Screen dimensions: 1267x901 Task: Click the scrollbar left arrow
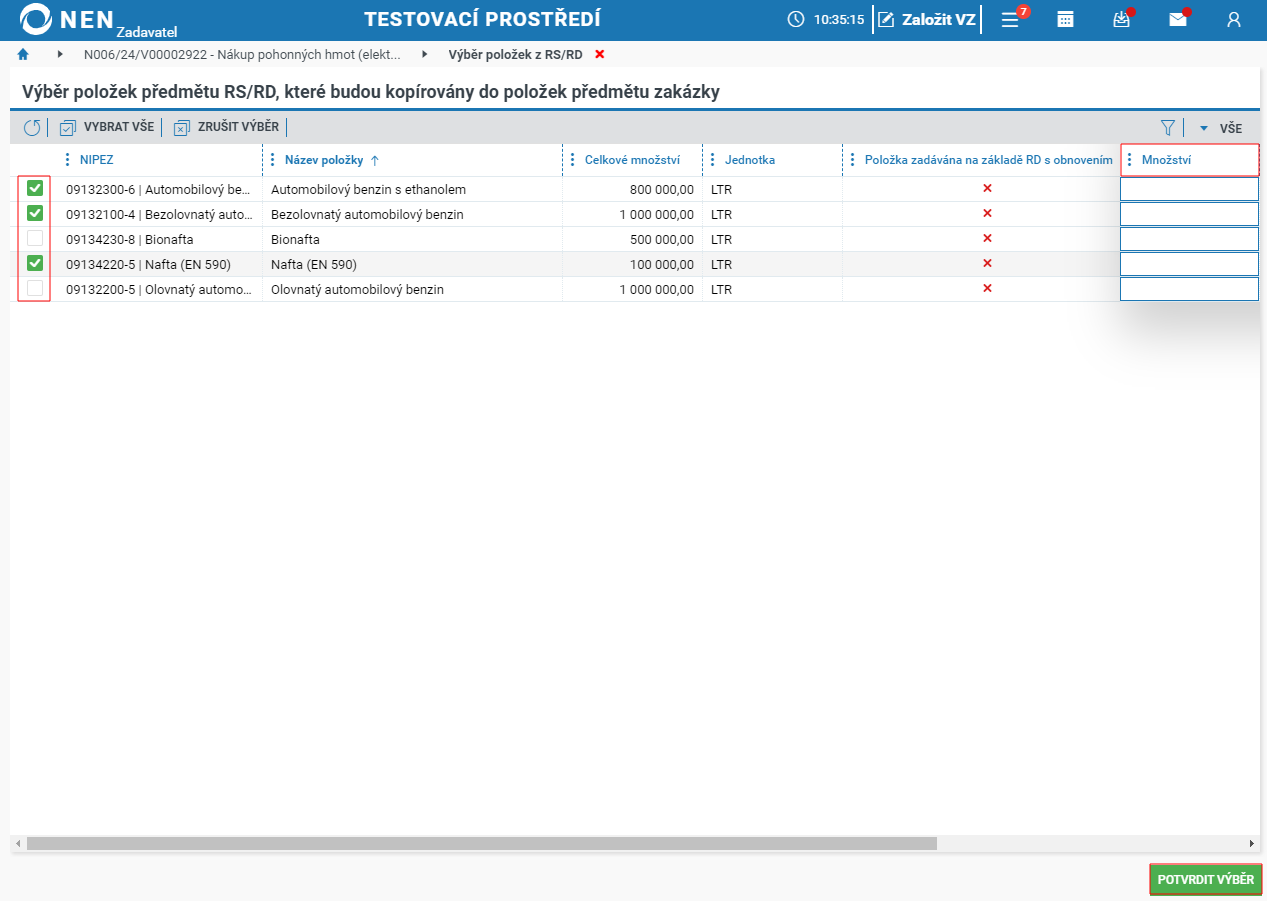(18, 843)
